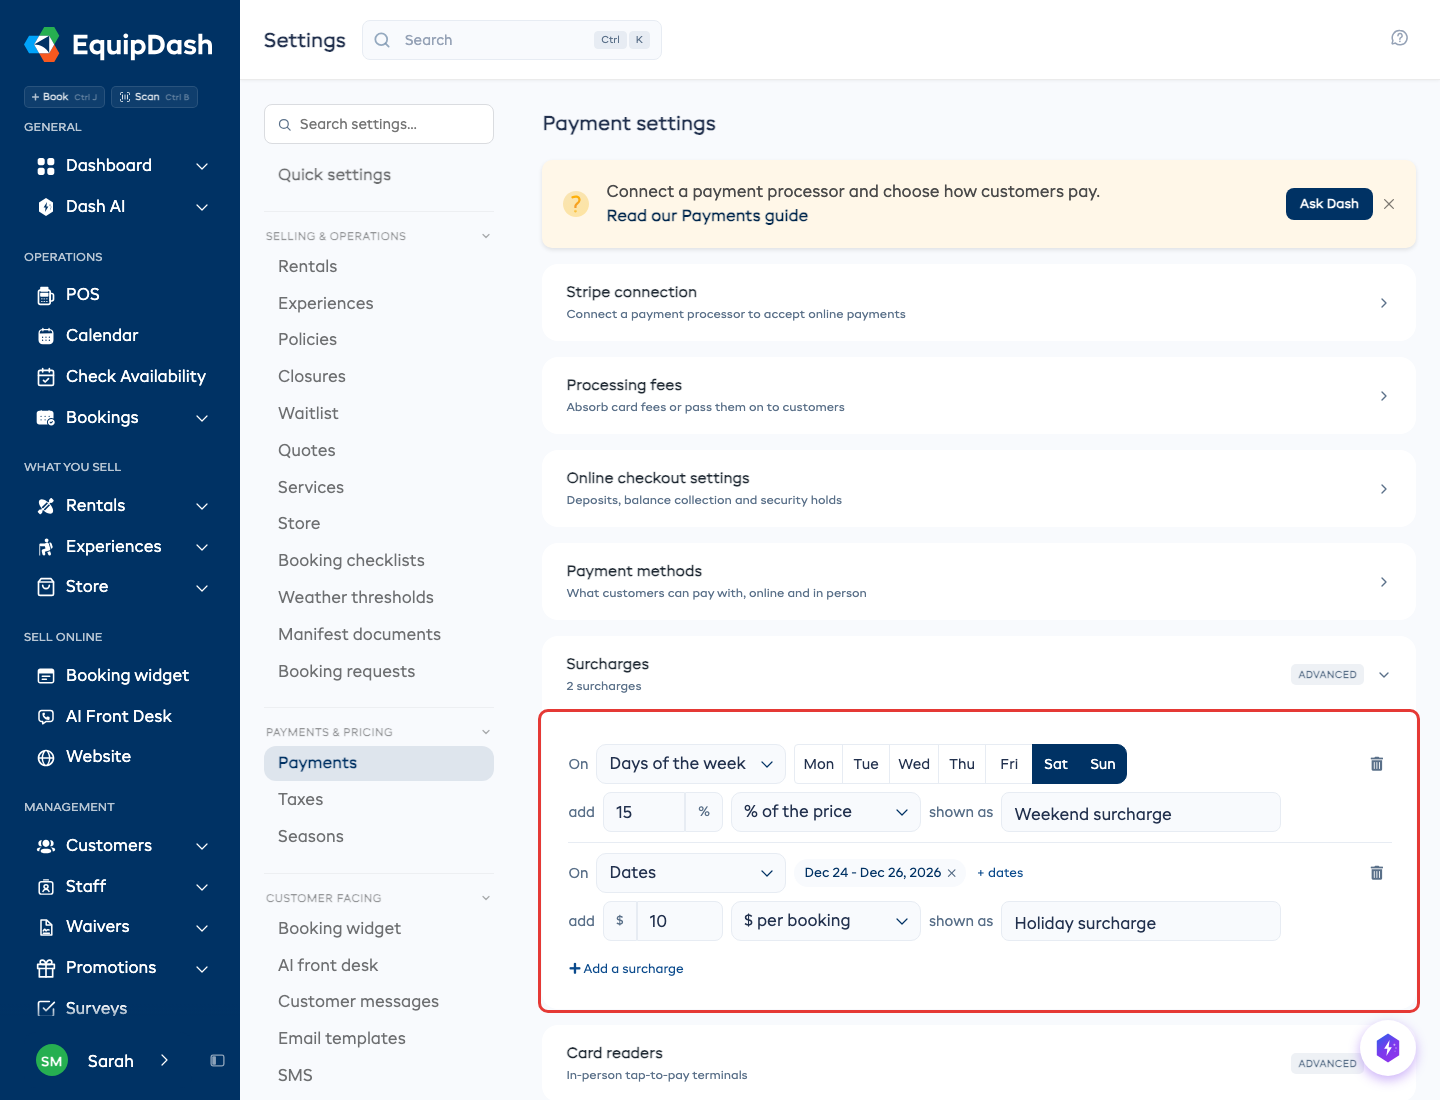This screenshot has height=1100, width=1440.
Task: Toggle Wednesday in the weekday selector
Action: pyautogui.click(x=914, y=764)
